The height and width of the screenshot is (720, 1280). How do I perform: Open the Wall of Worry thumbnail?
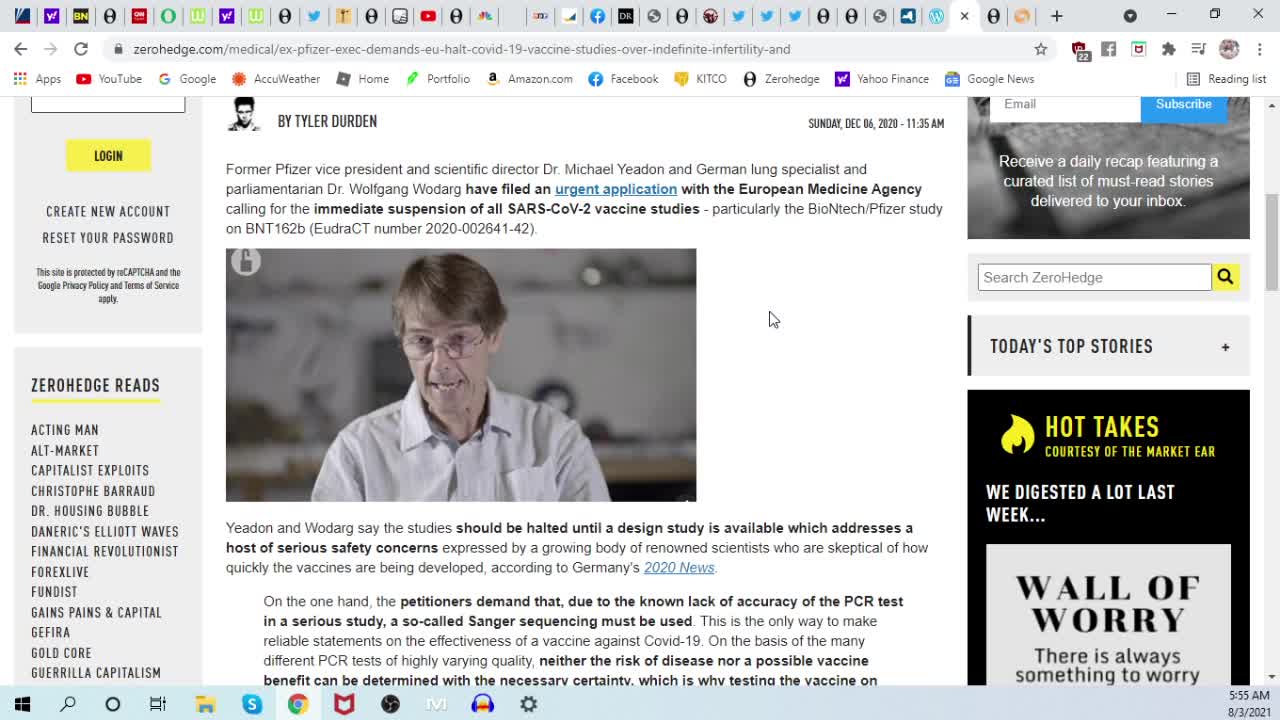(1108, 615)
